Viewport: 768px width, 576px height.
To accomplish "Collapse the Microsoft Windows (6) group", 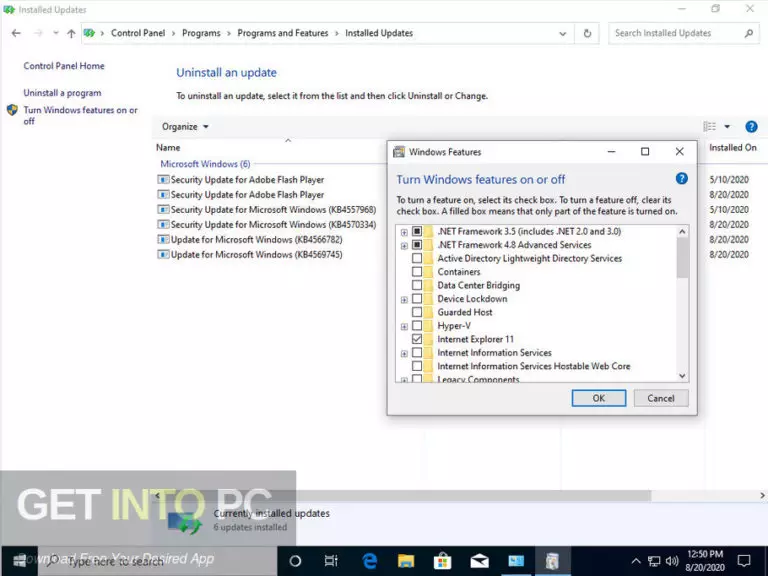I will [x=205, y=164].
